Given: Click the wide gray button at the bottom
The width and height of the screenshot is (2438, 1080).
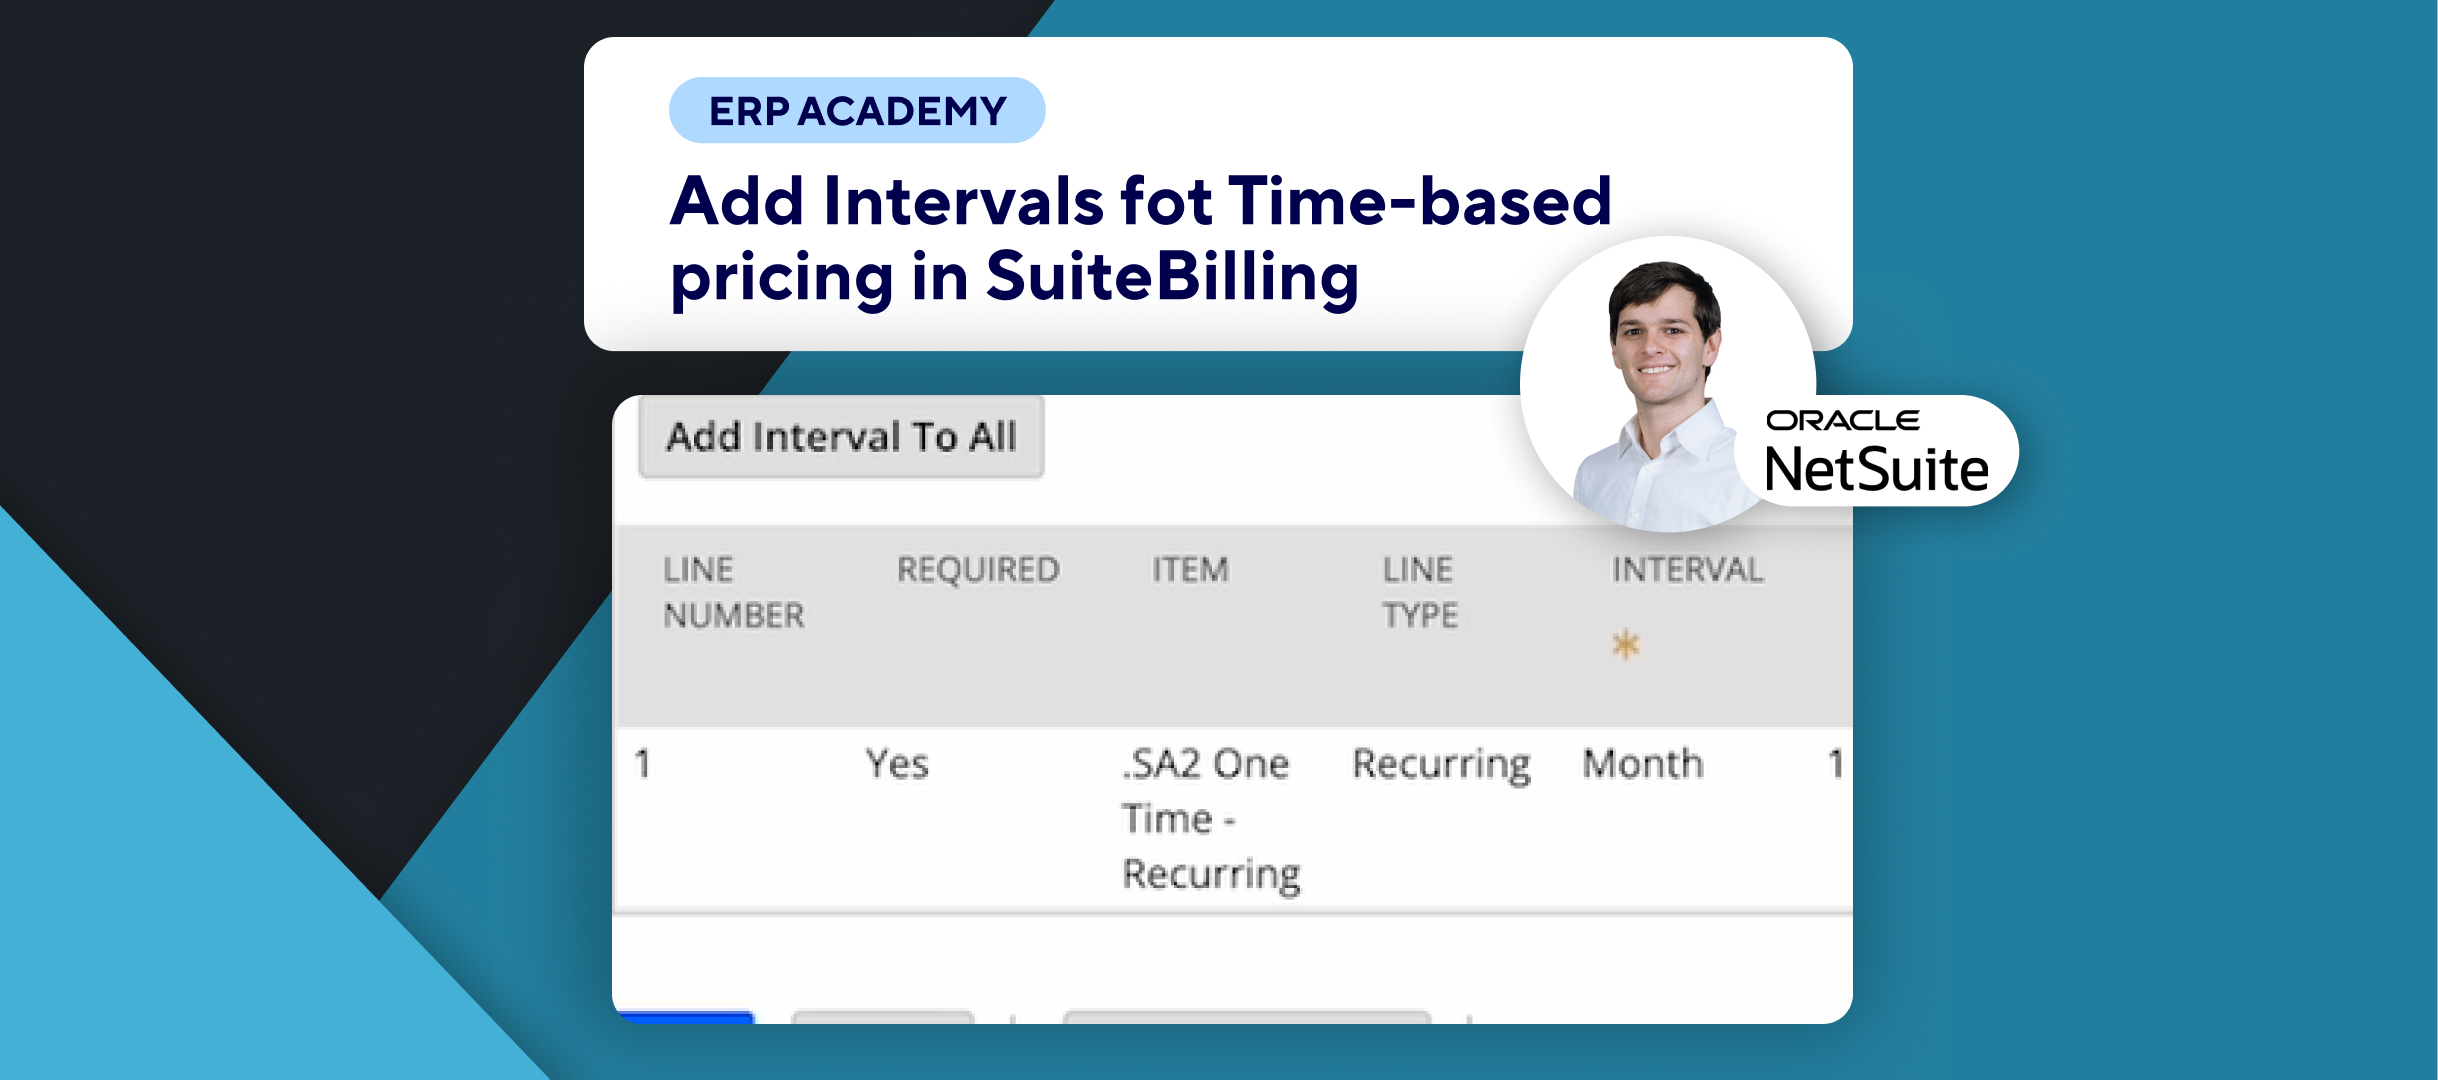Looking at the screenshot, I should tap(1246, 1017).
